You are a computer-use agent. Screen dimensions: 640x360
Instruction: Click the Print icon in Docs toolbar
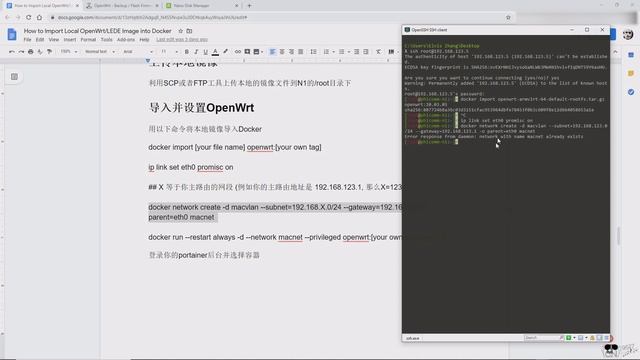[x=31, y=52]
